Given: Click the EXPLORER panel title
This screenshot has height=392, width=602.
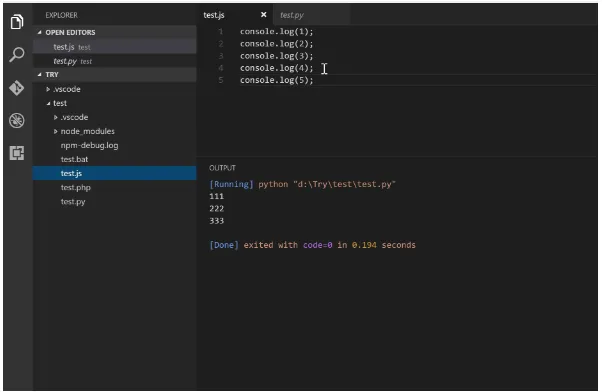Looking at the screenshot, I should click(x=61, y=15).
